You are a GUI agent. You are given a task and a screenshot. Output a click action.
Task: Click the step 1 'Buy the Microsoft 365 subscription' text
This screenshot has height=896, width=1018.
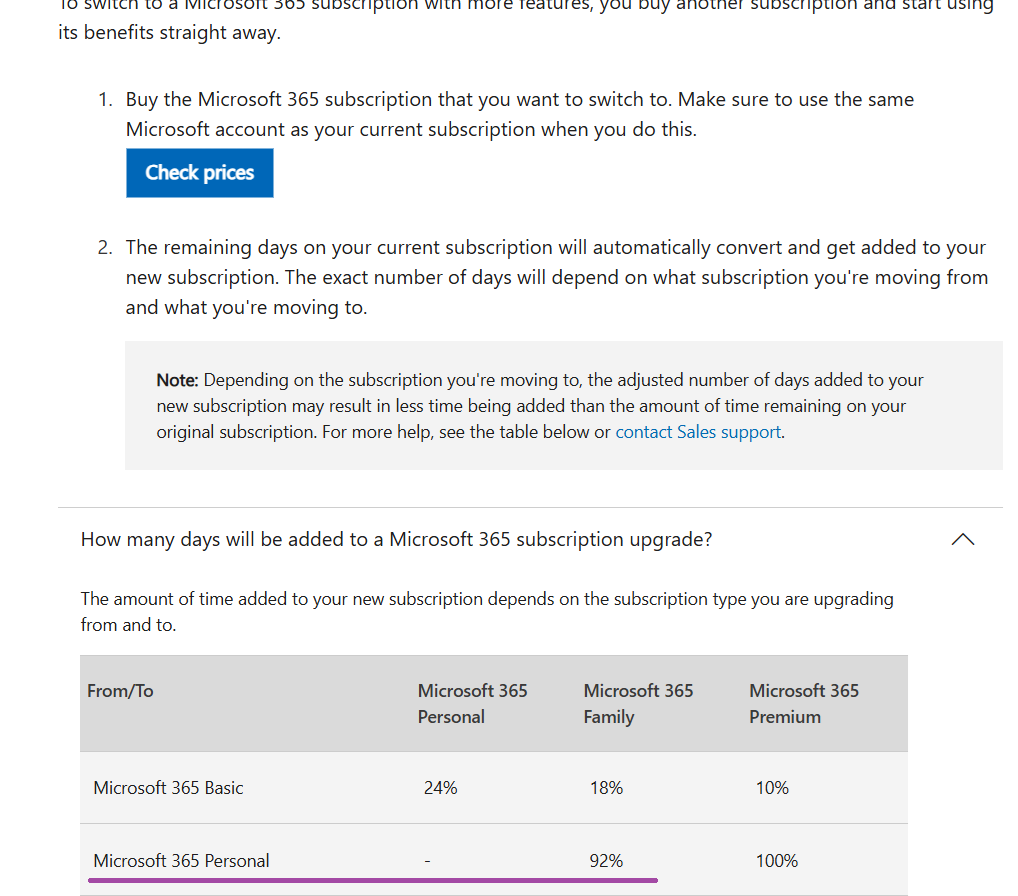520,114
